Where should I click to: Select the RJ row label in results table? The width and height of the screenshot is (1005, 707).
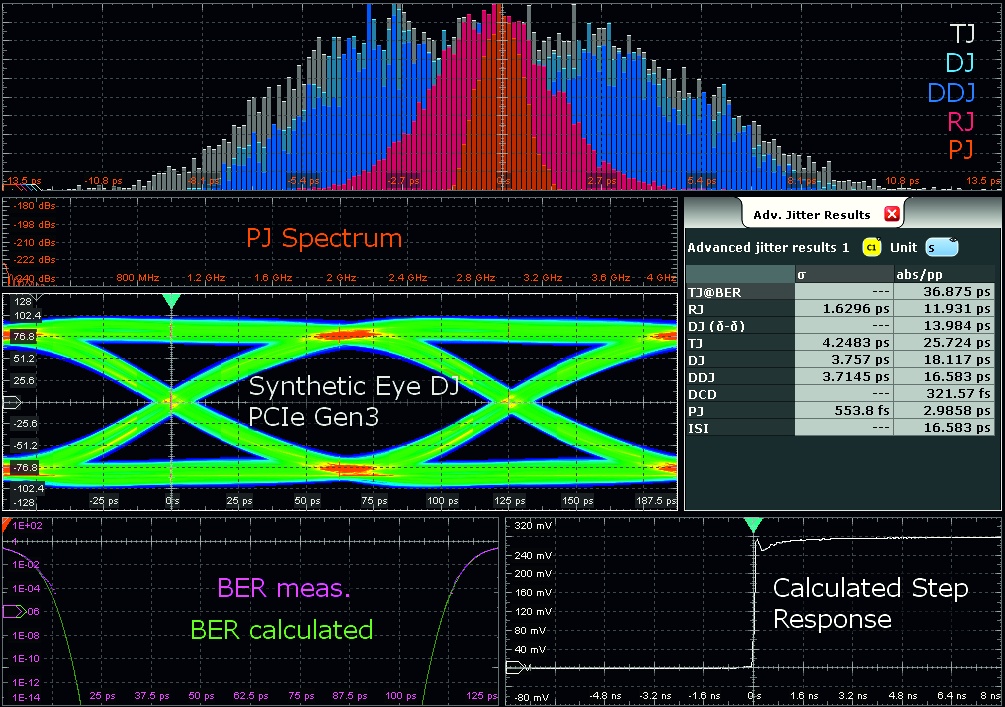[740, 309]
